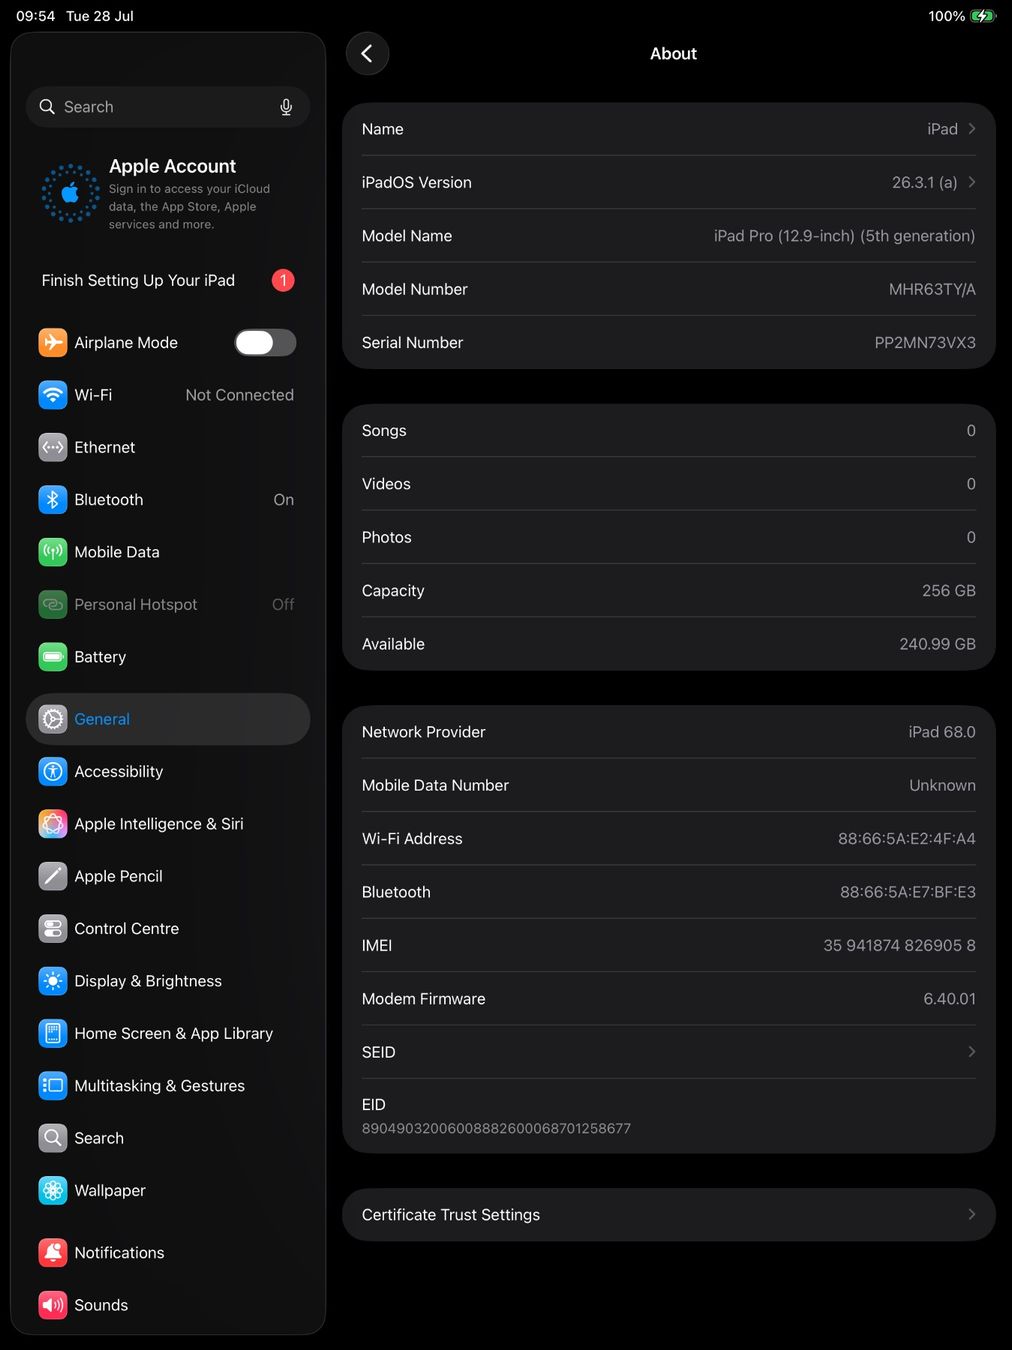The width and height of the screenshot is (1012, 1350).
Task: Tap Mobile Data Number Unknown value
Action: [942, 785]
